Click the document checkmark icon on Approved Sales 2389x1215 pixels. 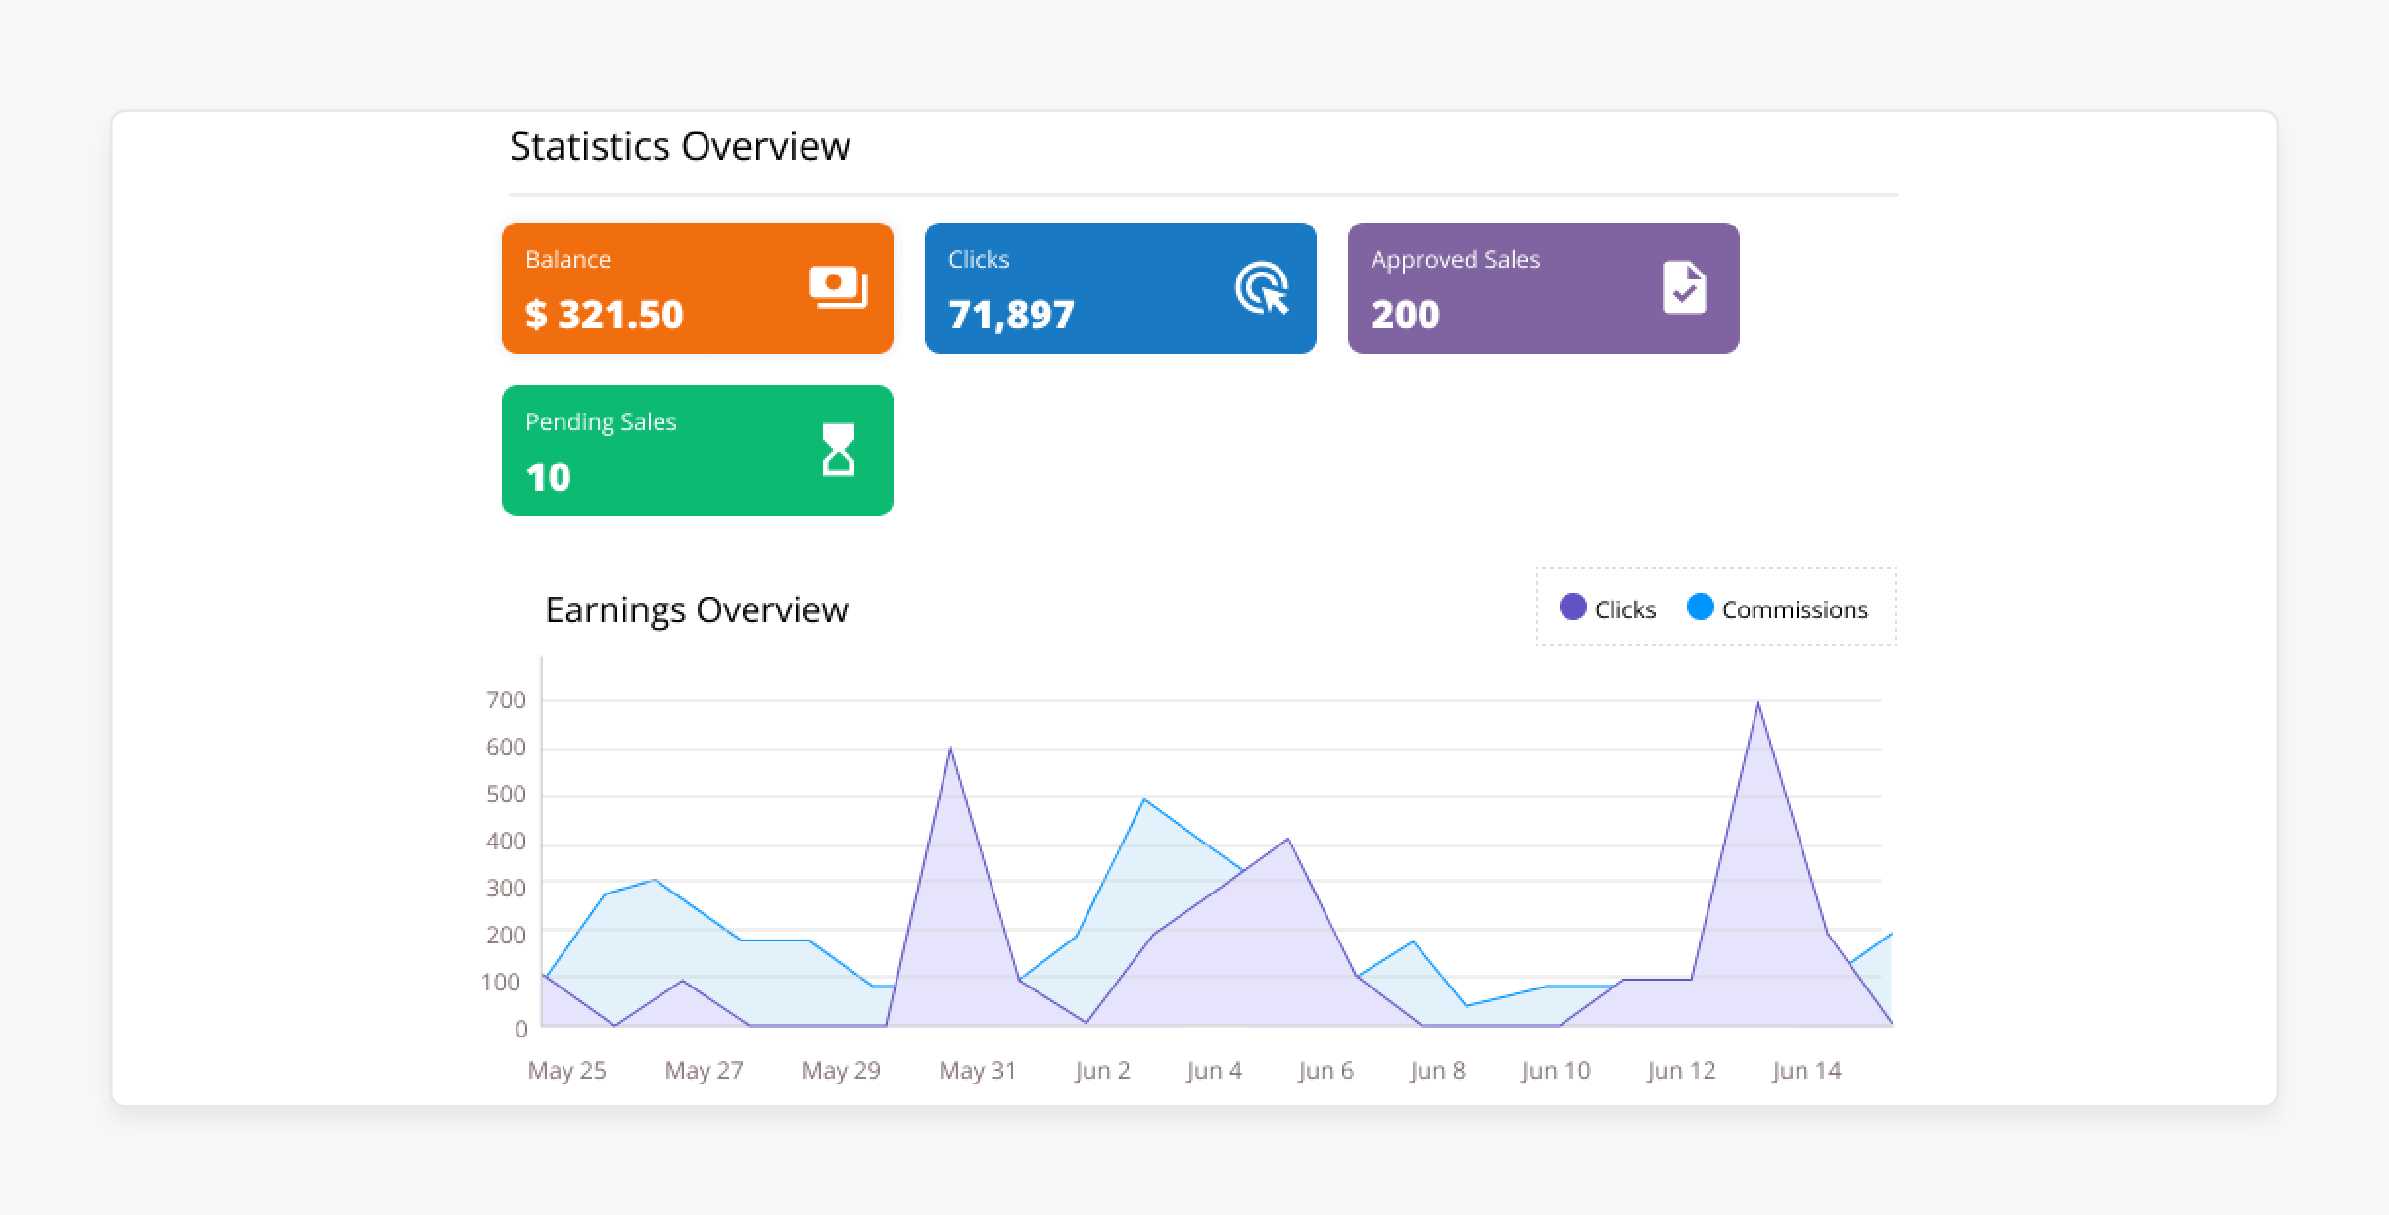click(x=1685, y=288)
